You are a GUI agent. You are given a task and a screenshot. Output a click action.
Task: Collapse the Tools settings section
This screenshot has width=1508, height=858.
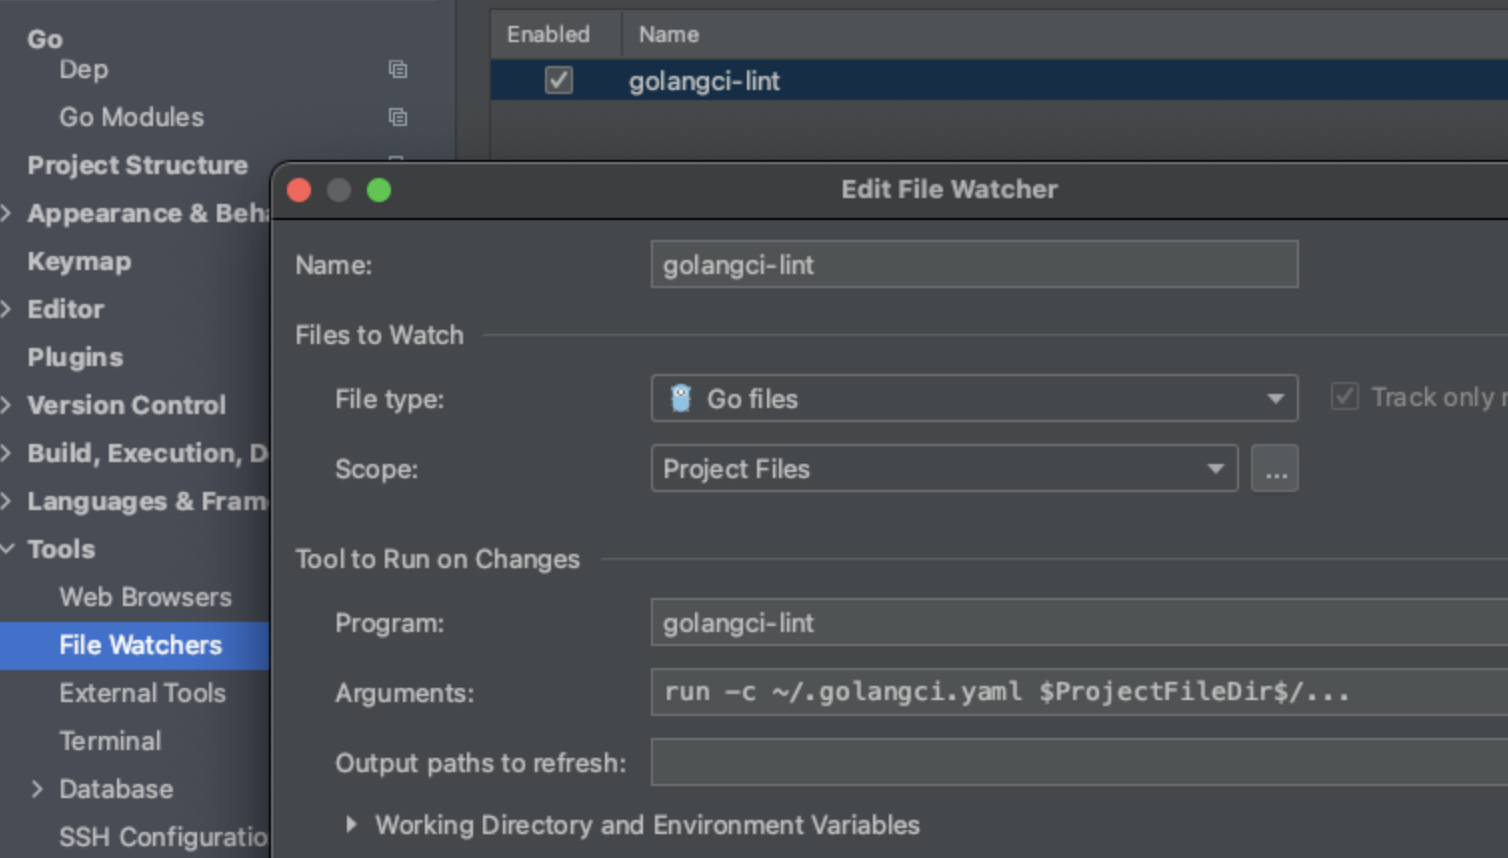coord(8,549)
